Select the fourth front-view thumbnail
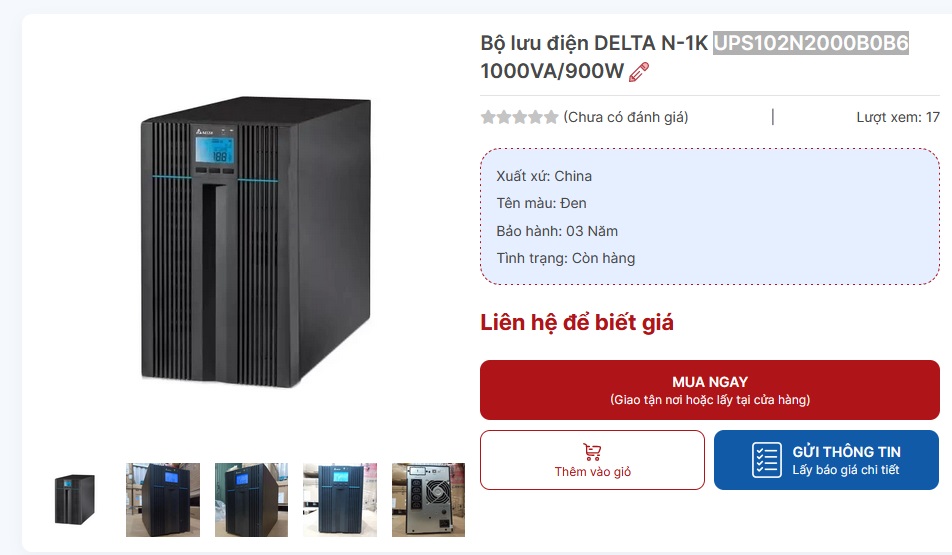The width and height of the screenshot is (952, 555). (x=340, y=500)
